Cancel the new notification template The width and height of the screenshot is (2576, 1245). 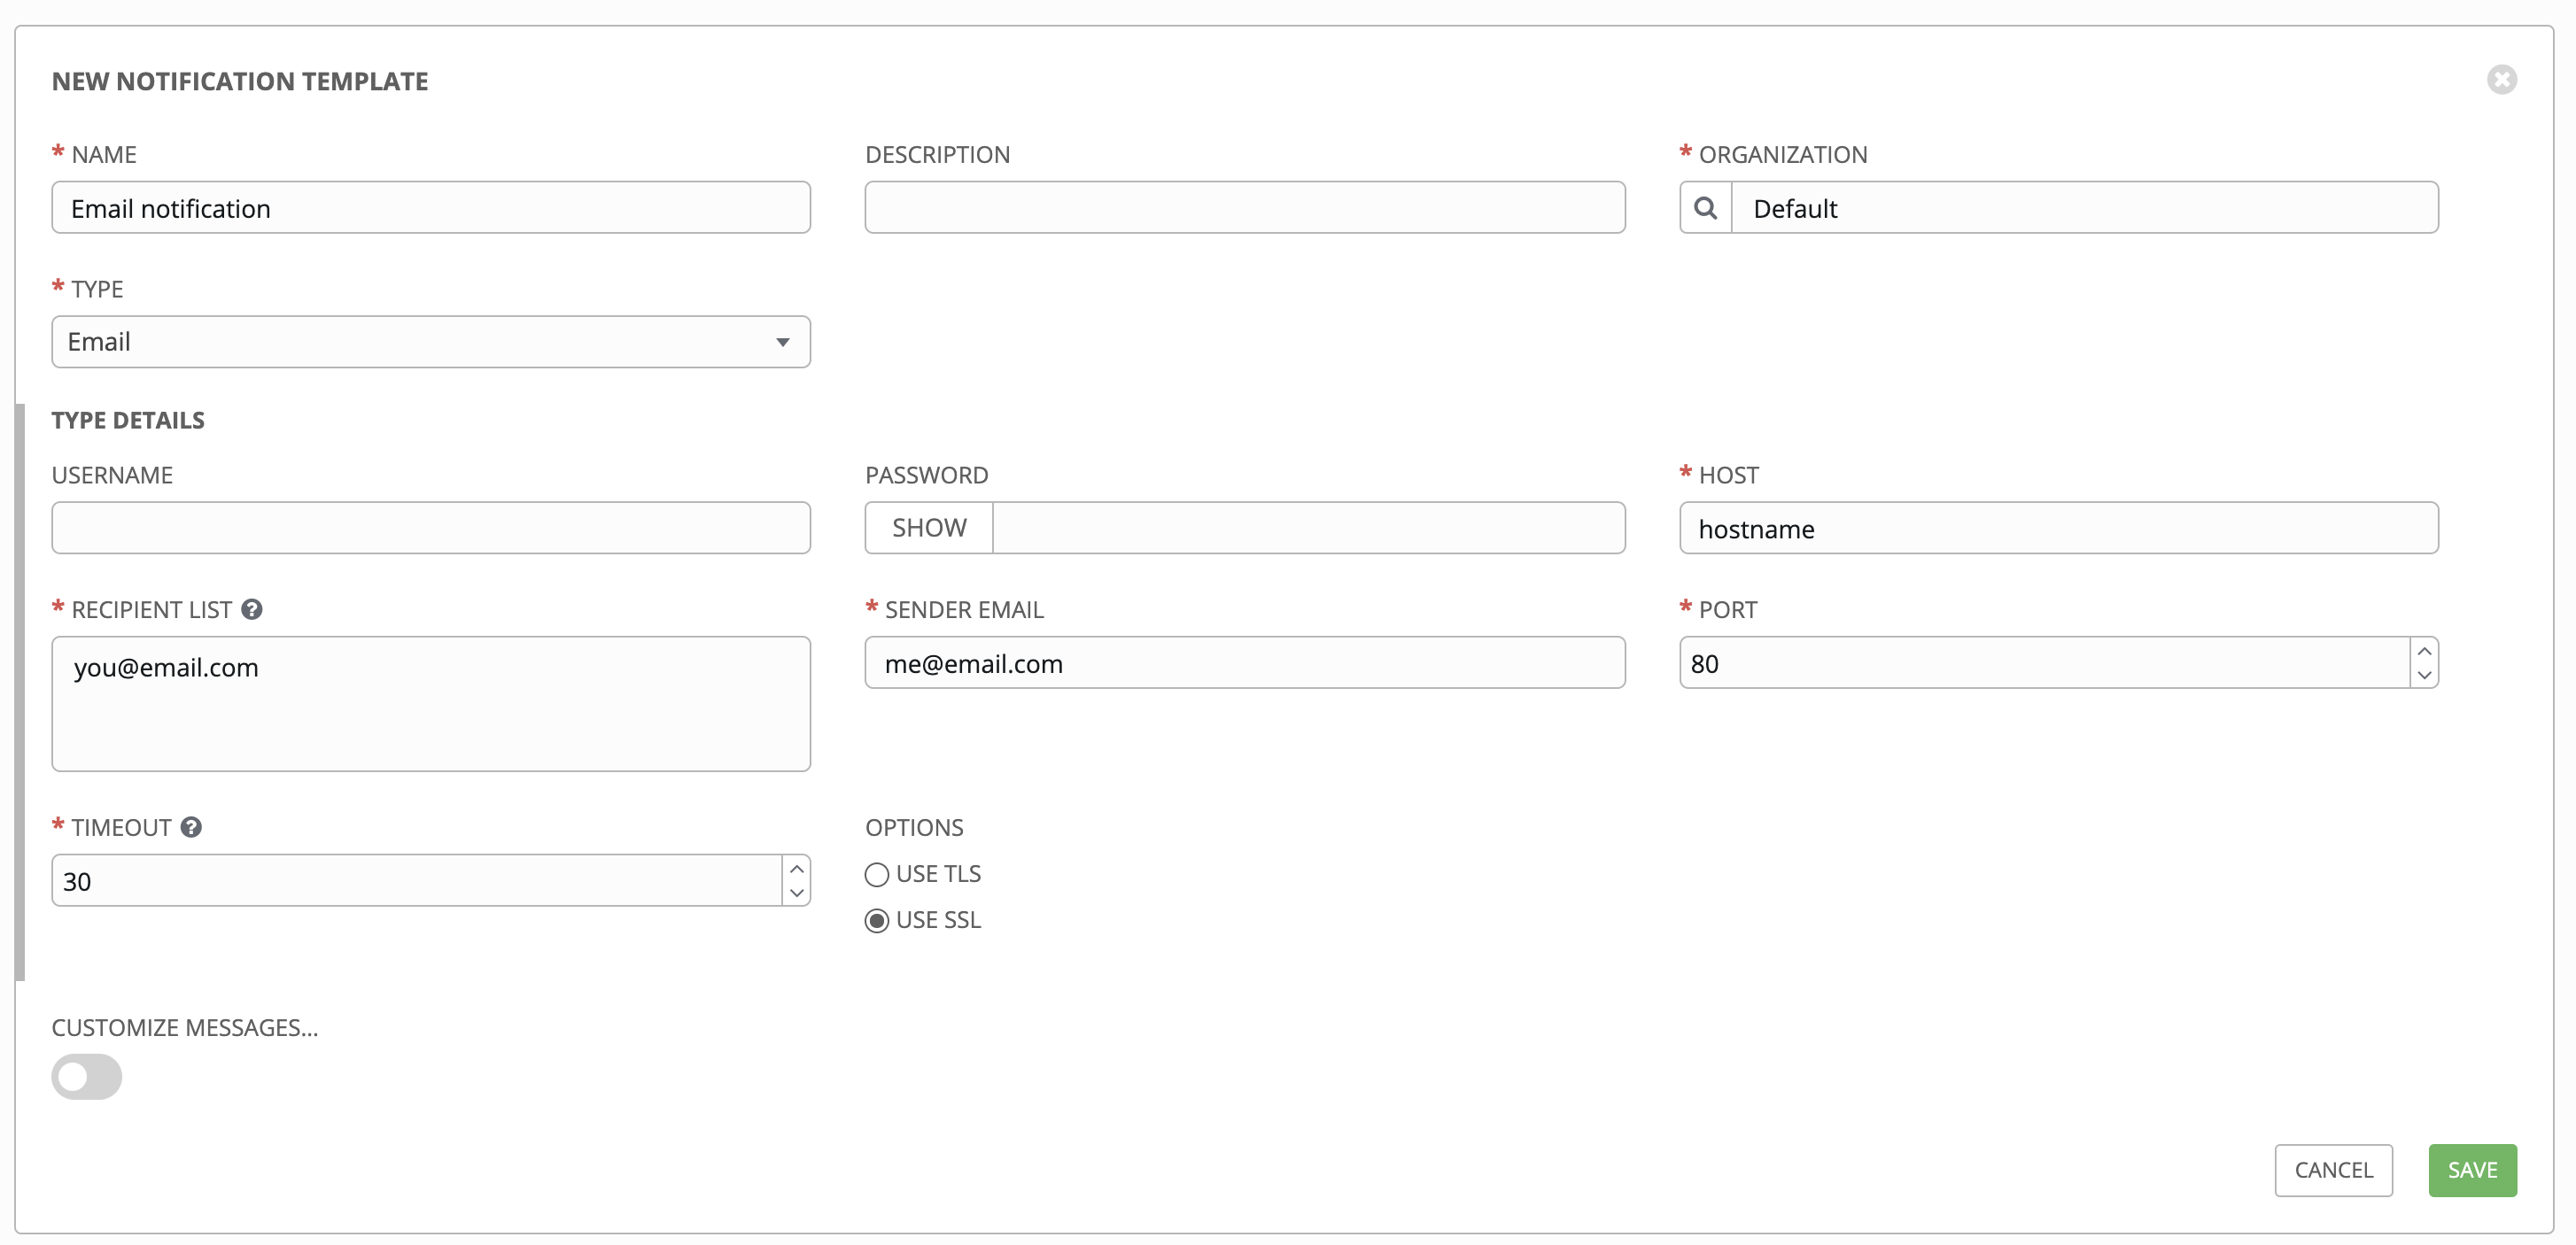pos(2333,1170)
